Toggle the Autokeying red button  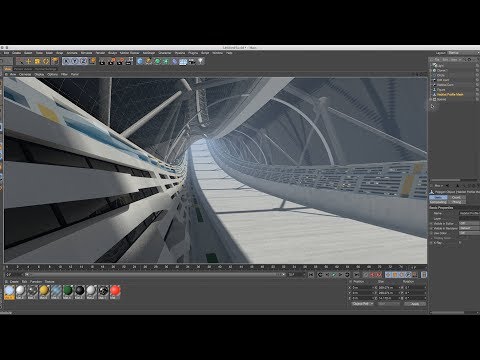click(379, 275)
